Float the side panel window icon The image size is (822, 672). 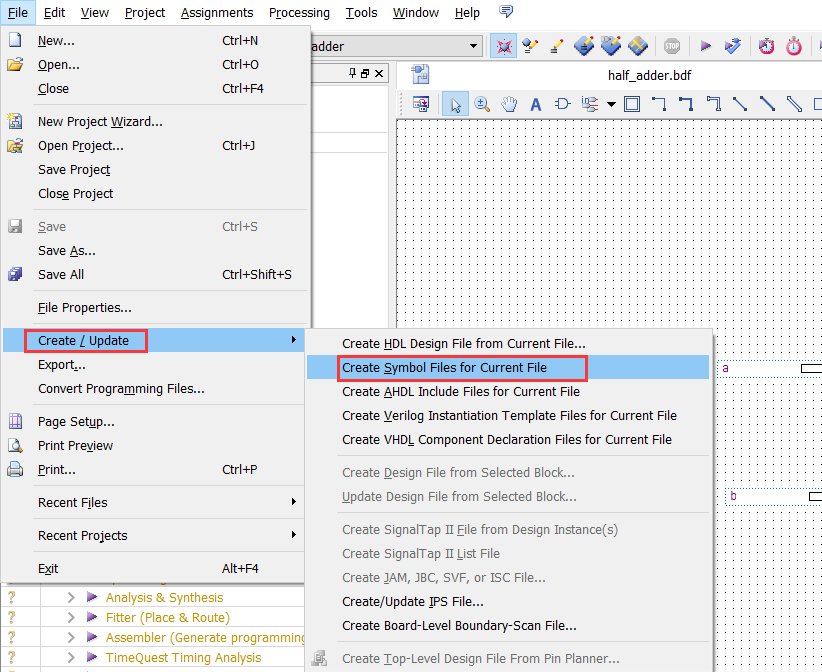(x=365, y=73)
